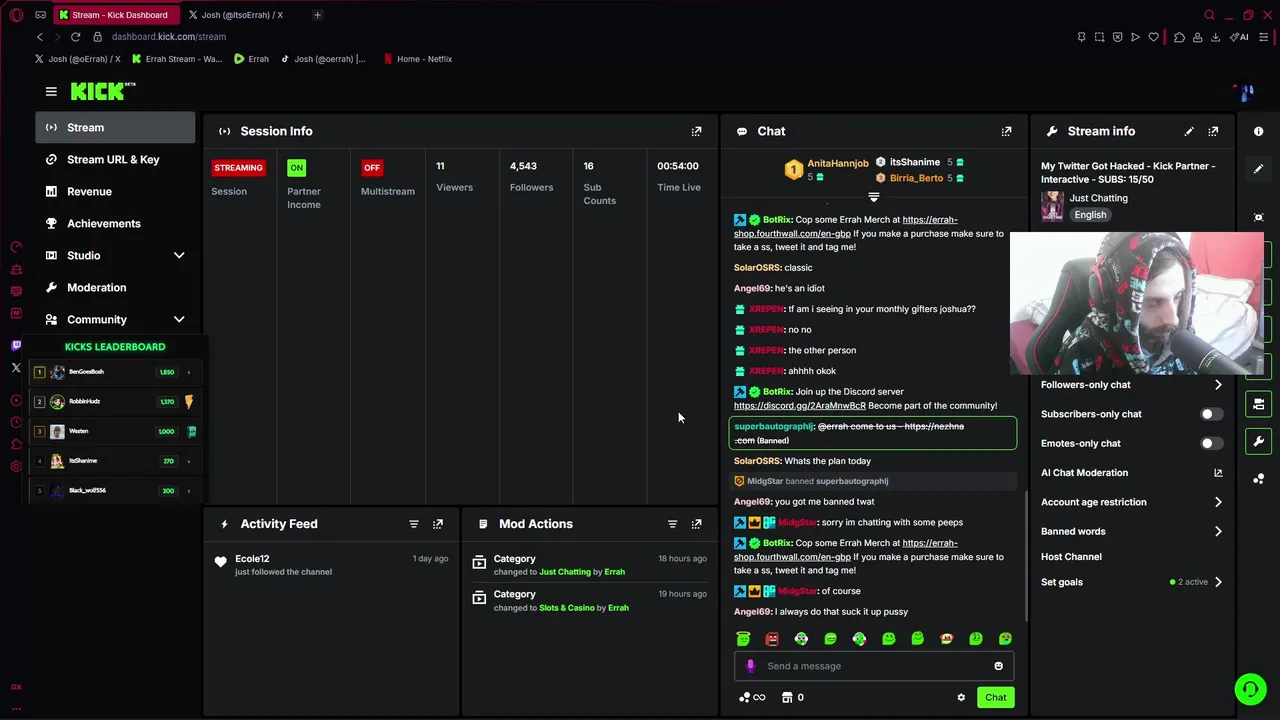Open the hamburger menu beside Kick logo
The height and width of the screenshot is (720, 1280).
pyautogui.click(x=51, y=91)
